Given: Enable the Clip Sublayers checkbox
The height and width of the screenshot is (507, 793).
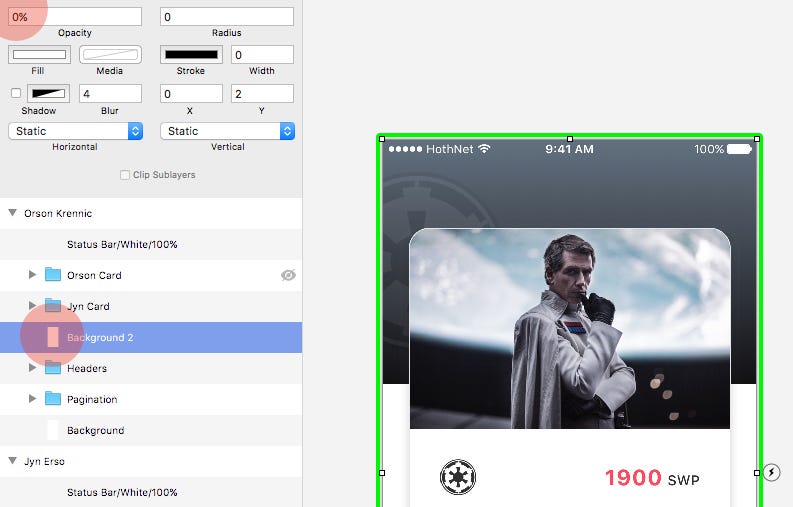Looking at the screenshot, I should click(125, 175).
